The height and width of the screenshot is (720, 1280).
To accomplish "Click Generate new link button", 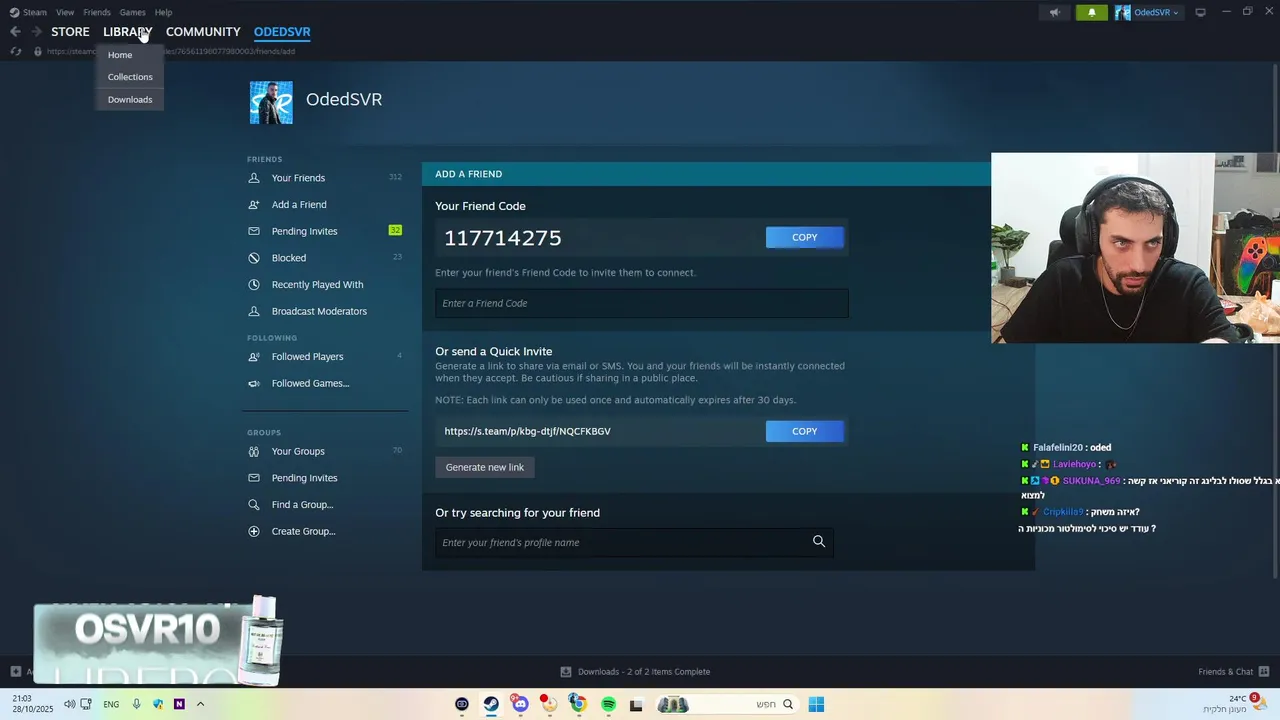I will coord(485,467).
